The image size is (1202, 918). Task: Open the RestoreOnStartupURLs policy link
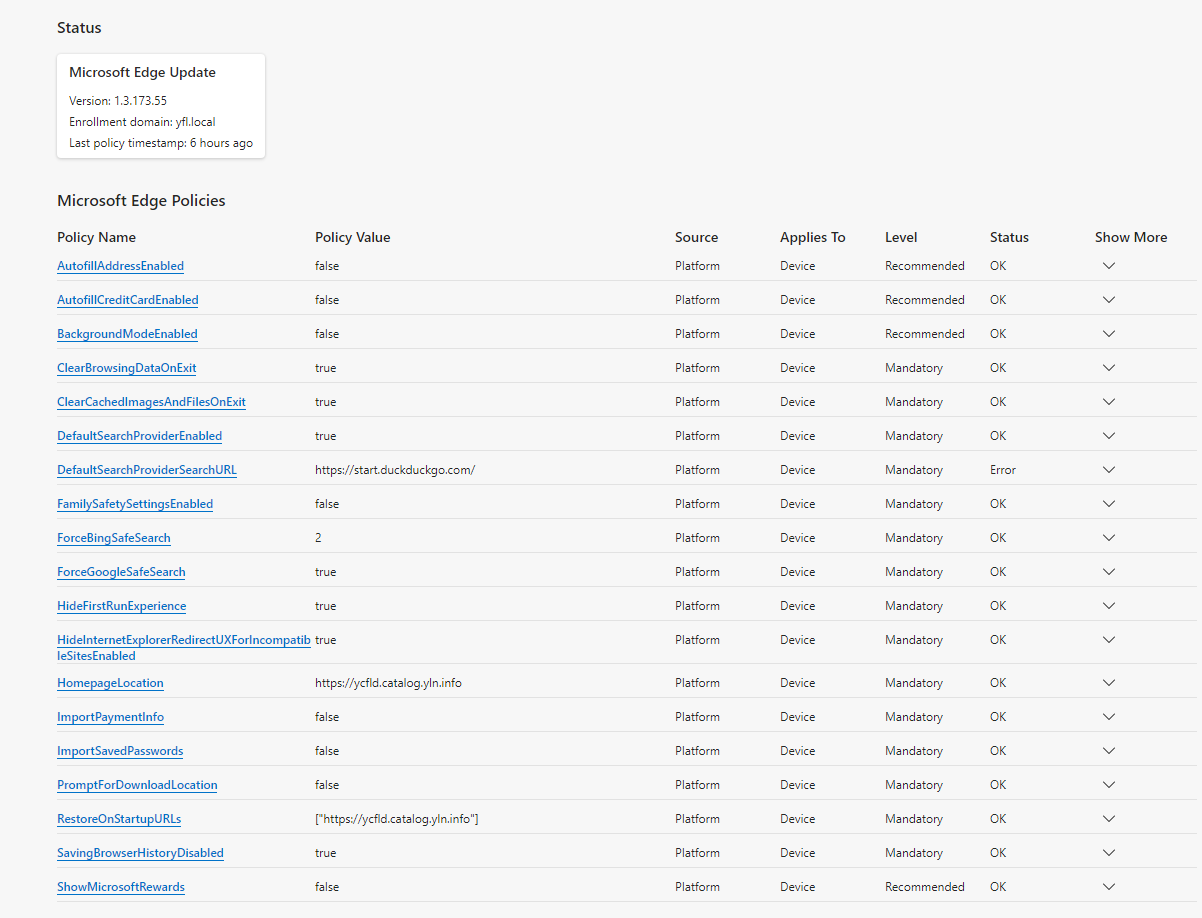pyautogui.click(x=119, y=819)
